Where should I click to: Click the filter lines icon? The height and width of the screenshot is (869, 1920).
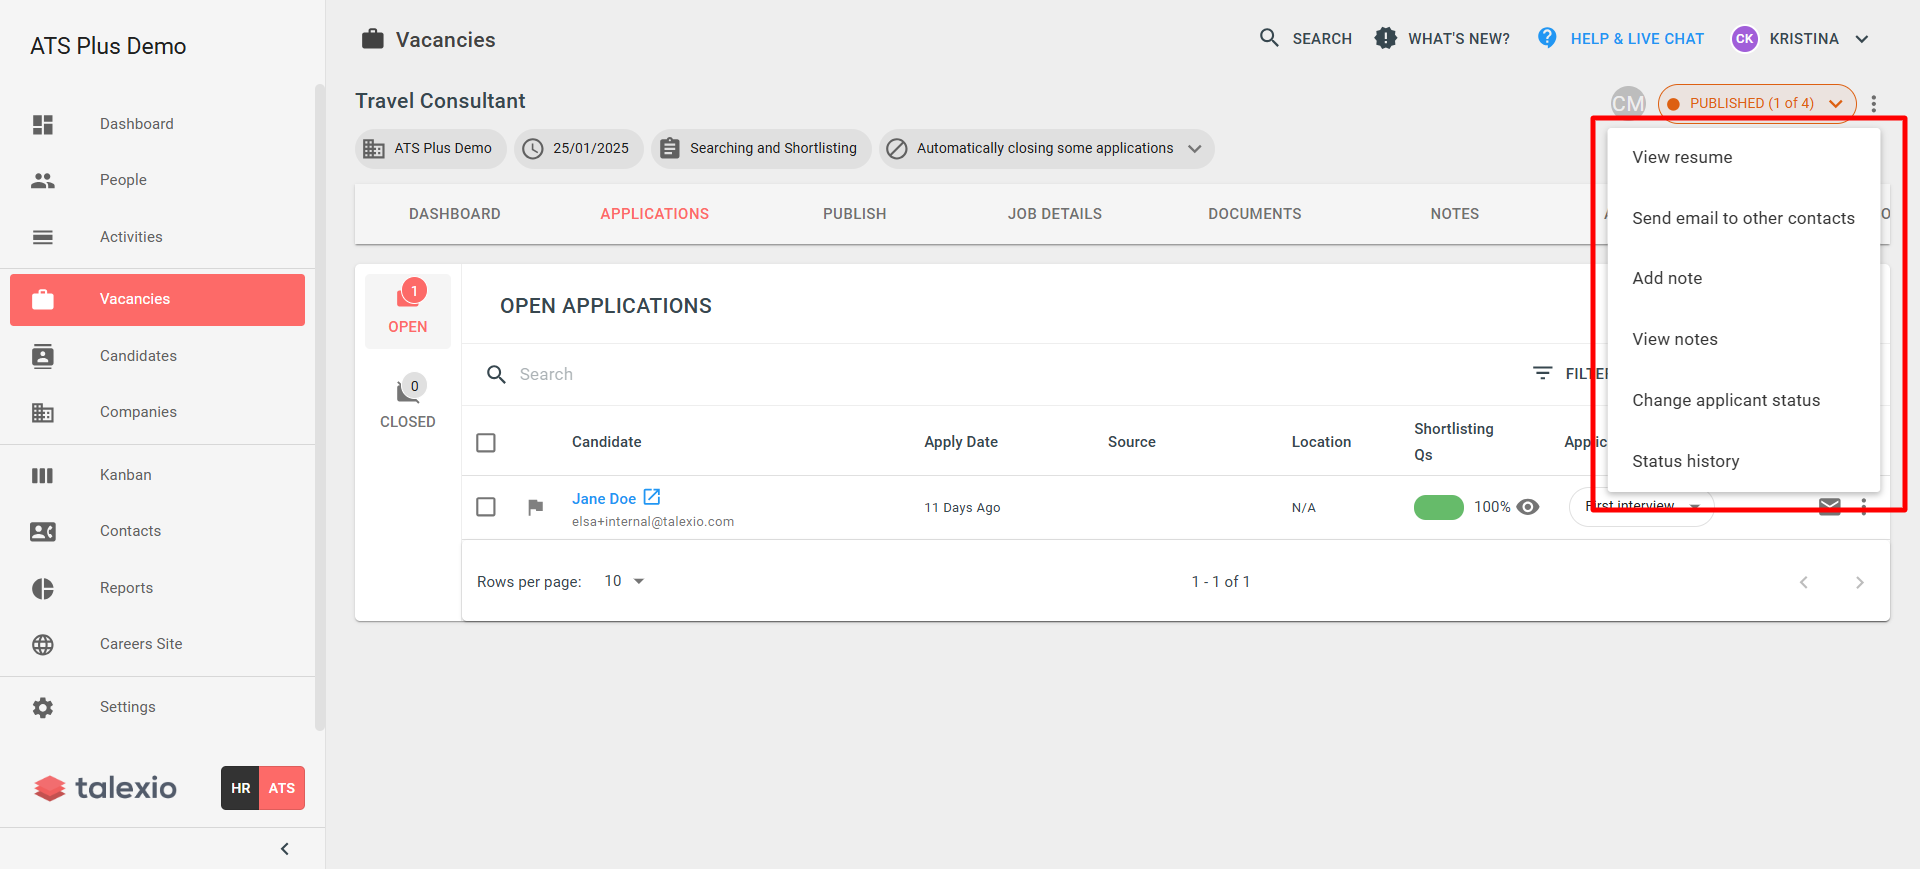tap(1543, 373)
